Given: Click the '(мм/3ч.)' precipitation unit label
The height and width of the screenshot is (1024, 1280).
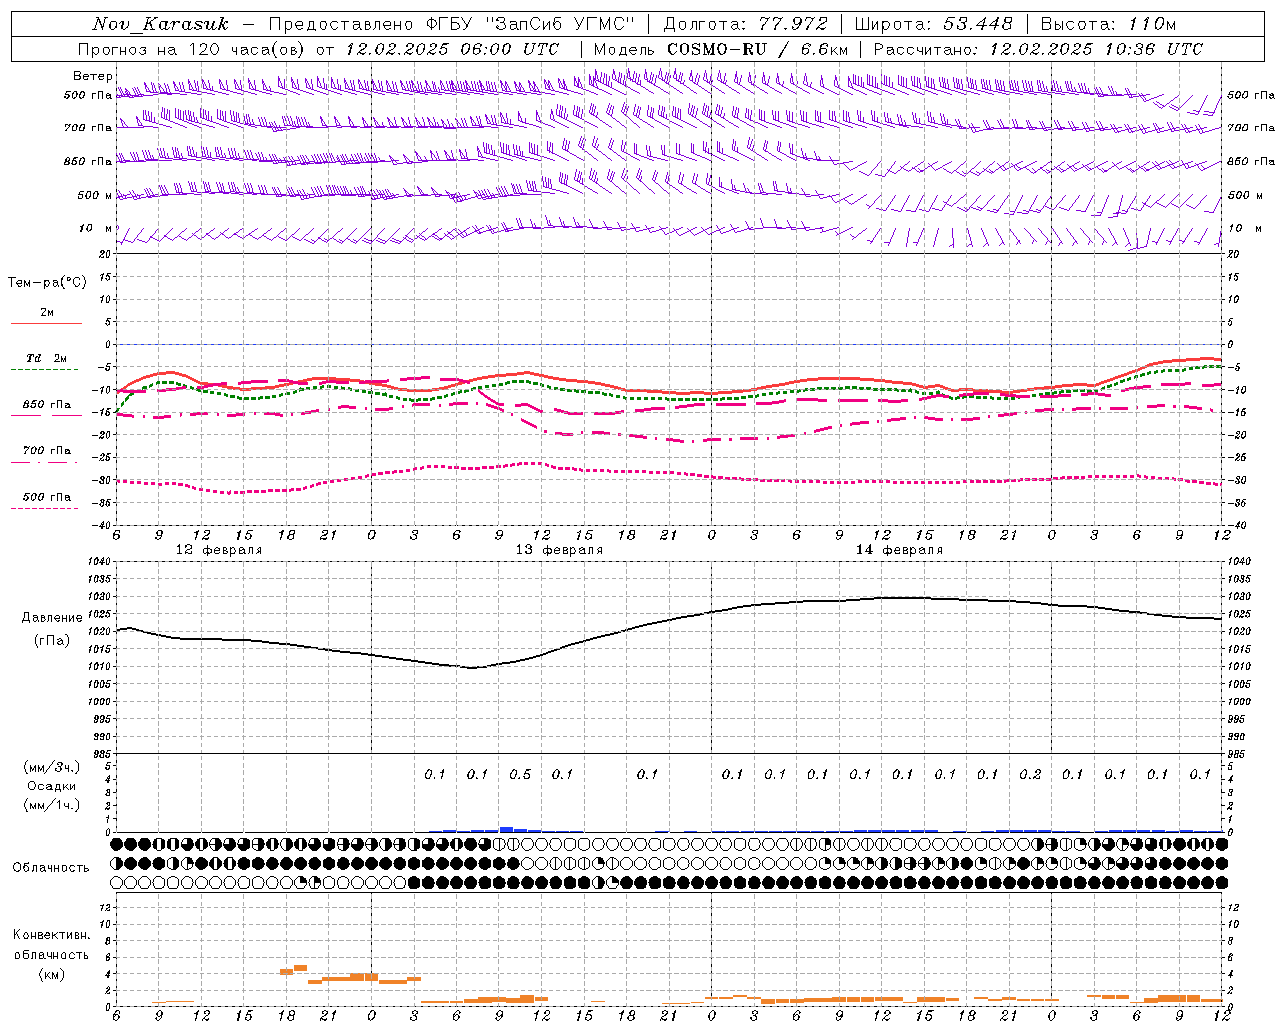Looking at the screenshot, I should point(52,767).
